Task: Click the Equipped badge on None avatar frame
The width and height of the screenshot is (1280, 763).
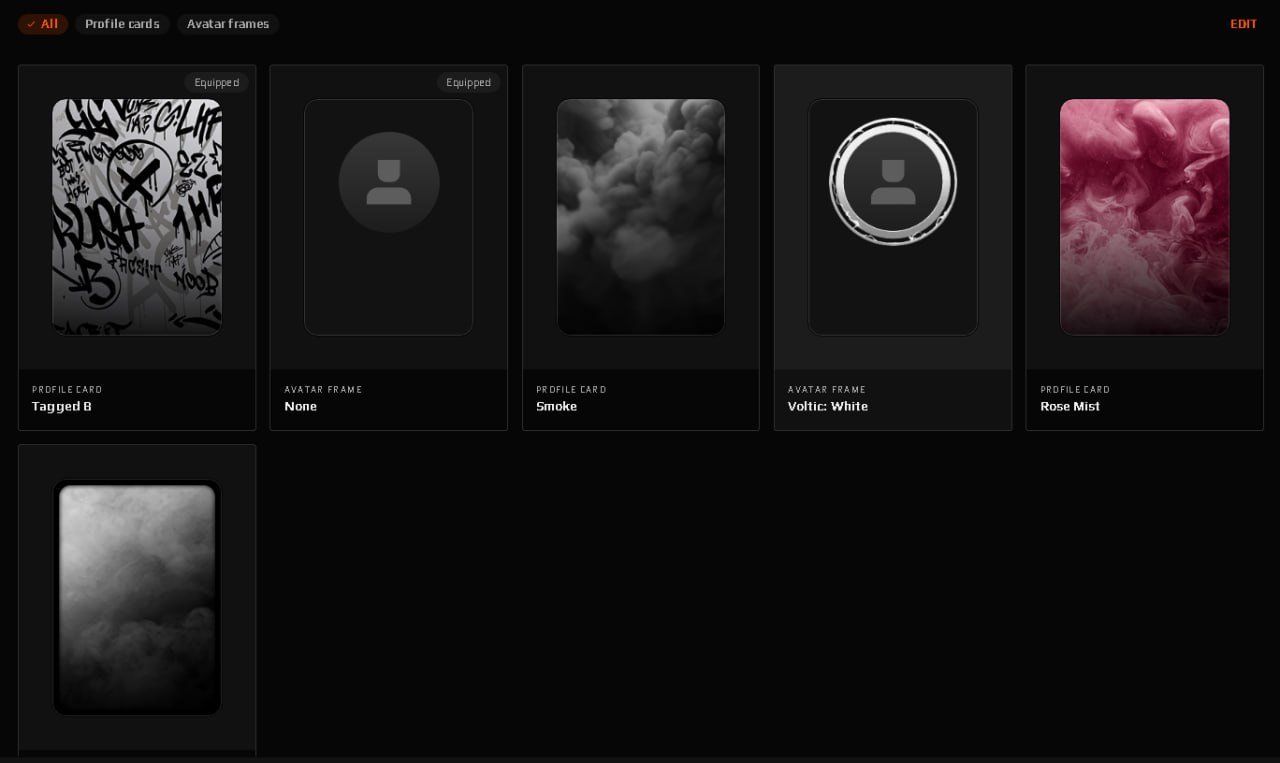Action: click(468, 83)
